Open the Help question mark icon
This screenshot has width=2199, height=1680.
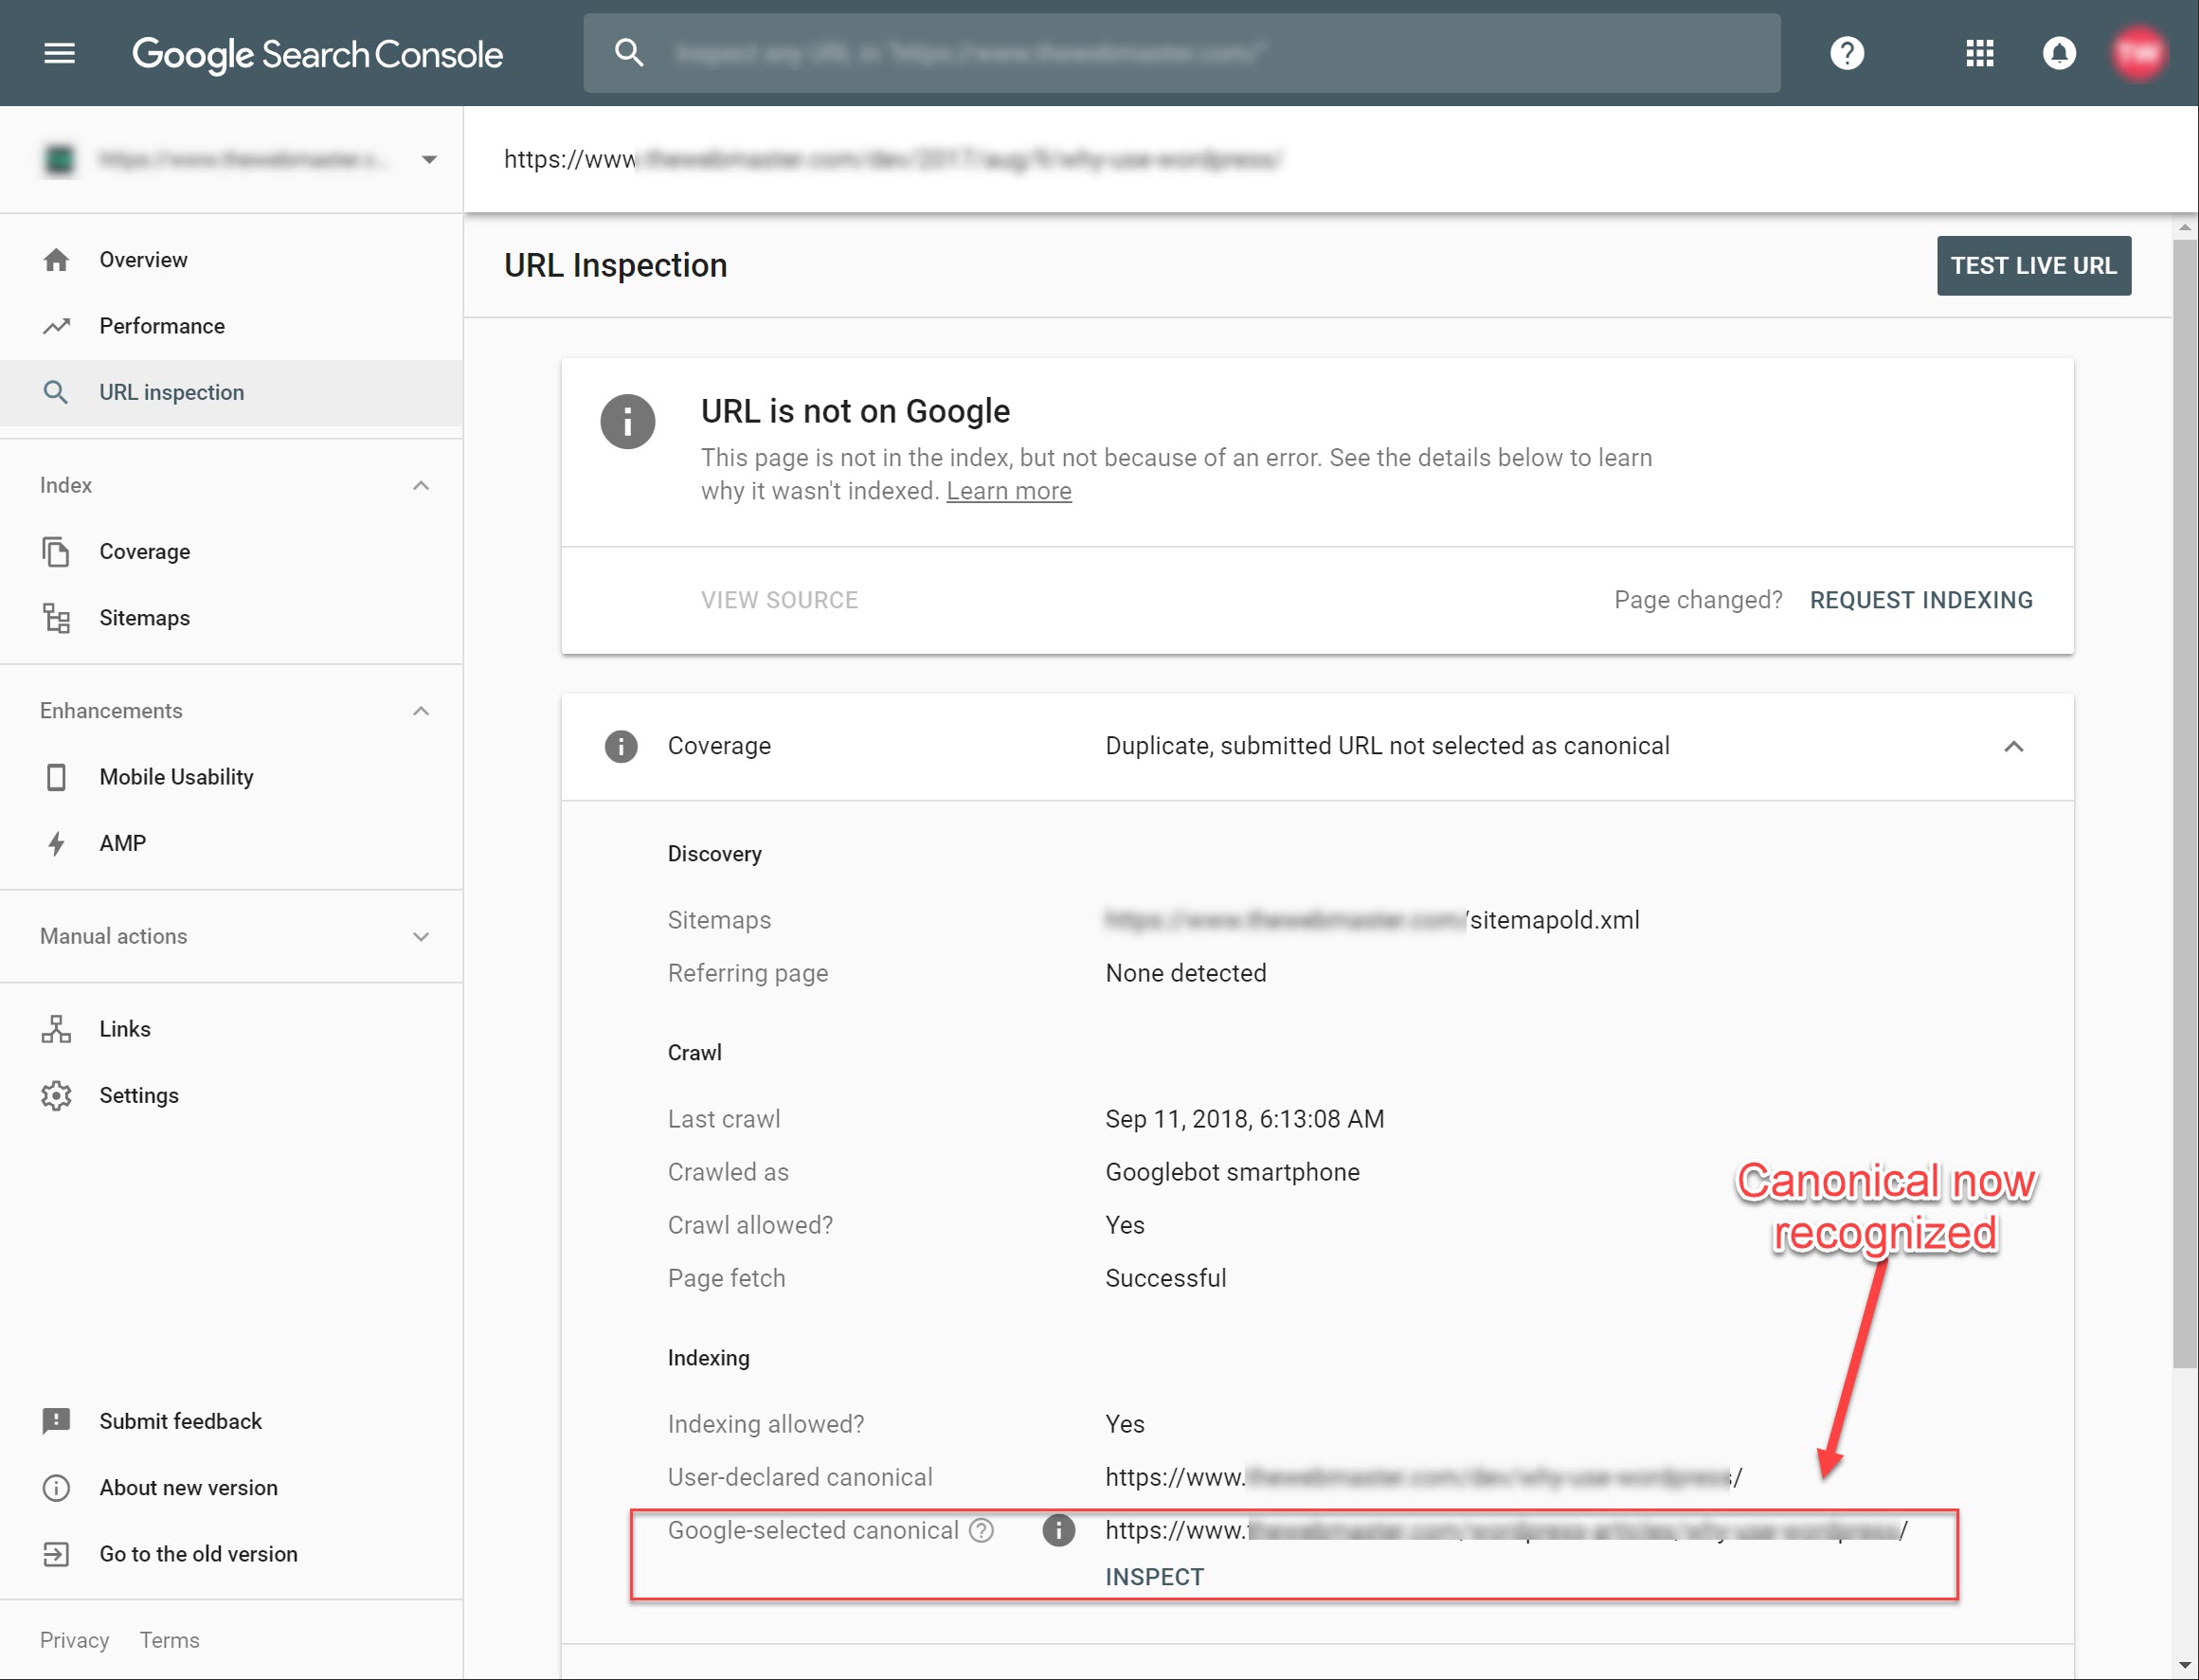(x=1846, y=53)
